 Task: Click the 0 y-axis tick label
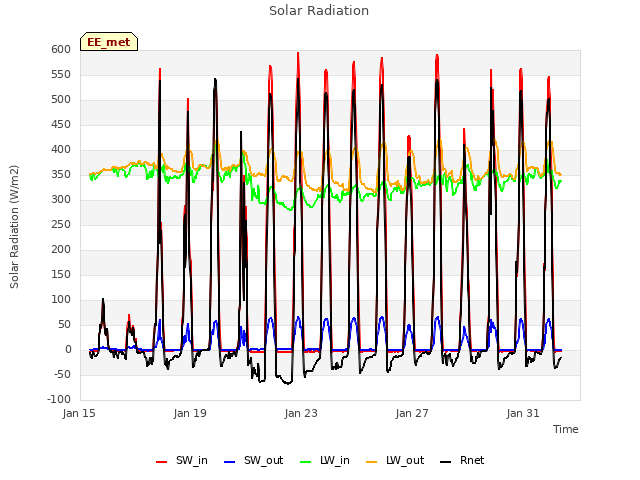click(68, 349)
